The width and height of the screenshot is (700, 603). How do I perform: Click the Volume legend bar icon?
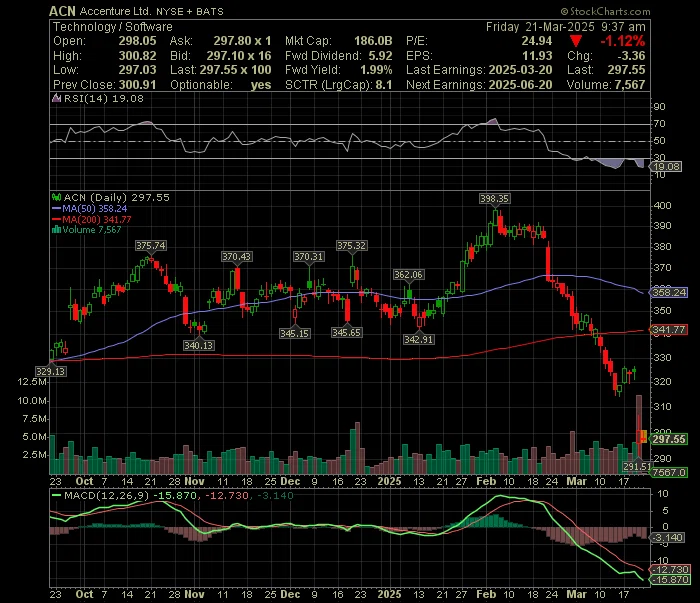[x=56, y=230]
